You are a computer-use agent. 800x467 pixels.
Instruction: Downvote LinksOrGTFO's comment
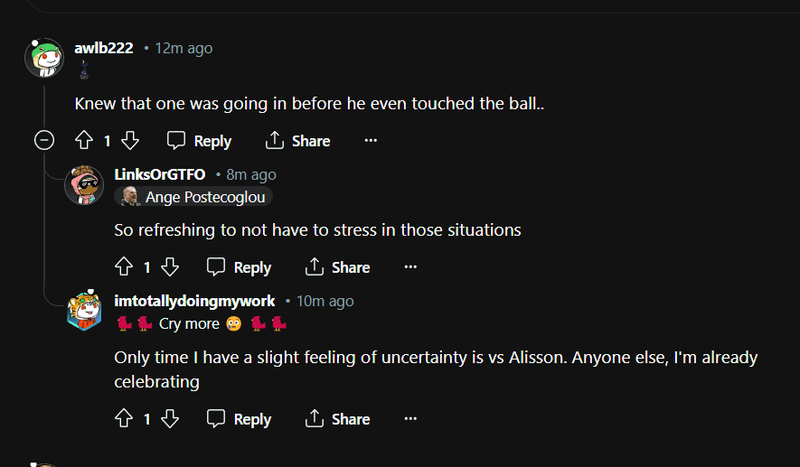pyautogui.click(x=170, y=267)
